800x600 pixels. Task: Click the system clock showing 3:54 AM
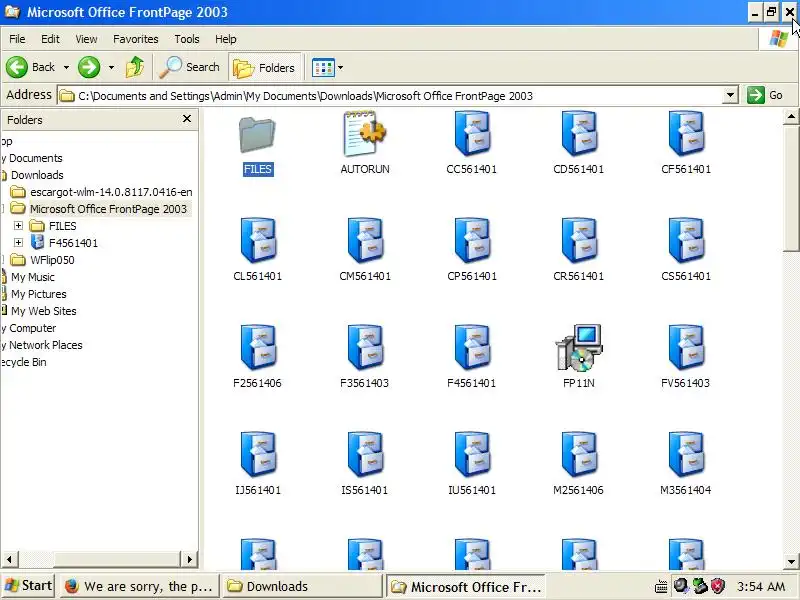(761, 586)
